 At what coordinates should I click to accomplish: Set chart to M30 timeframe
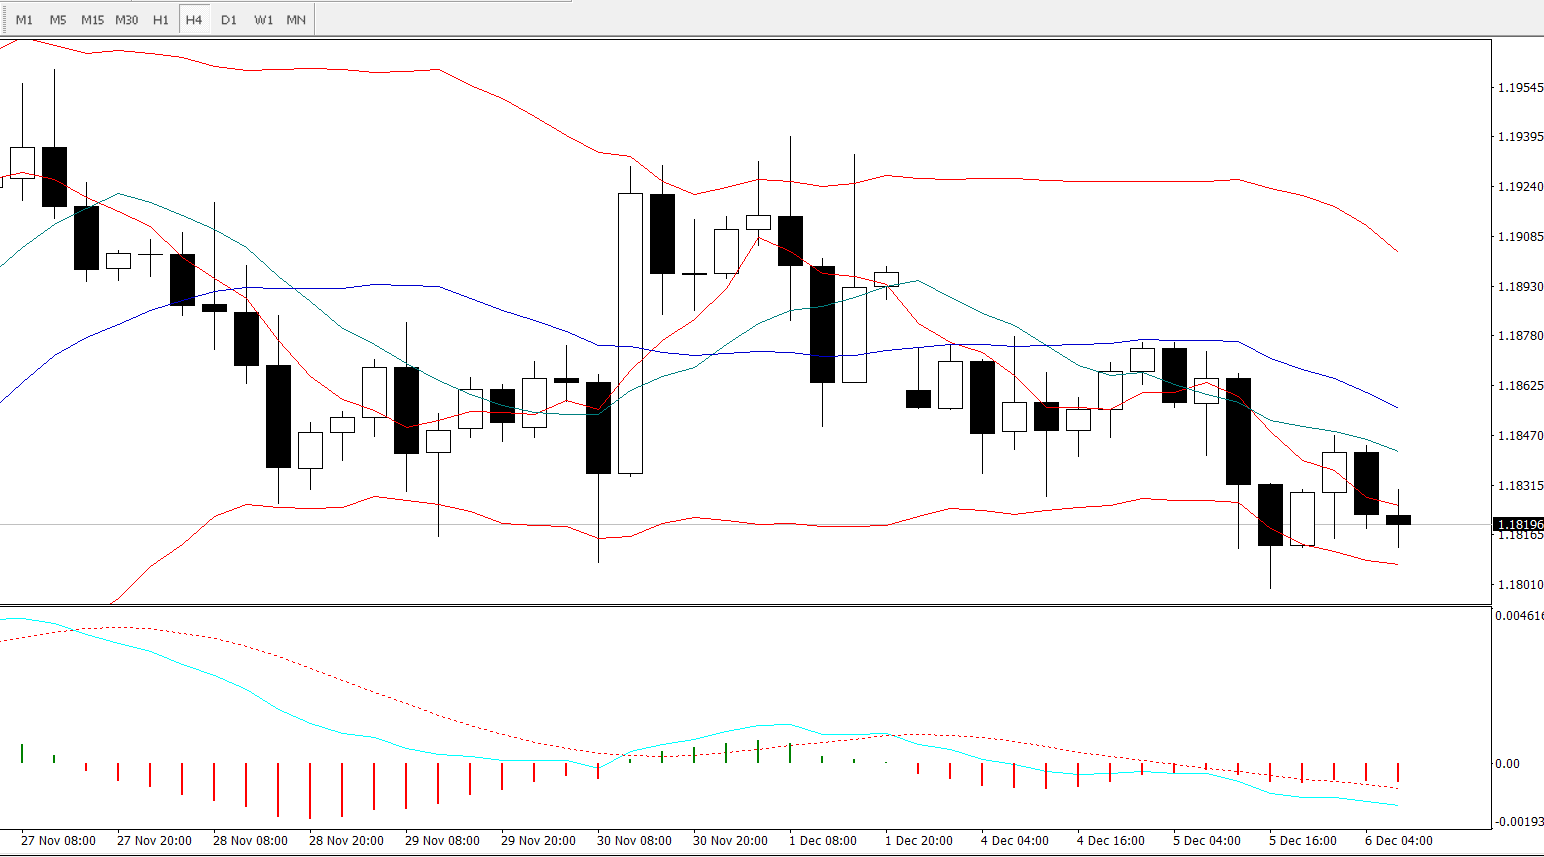click(x=127, y=20)
